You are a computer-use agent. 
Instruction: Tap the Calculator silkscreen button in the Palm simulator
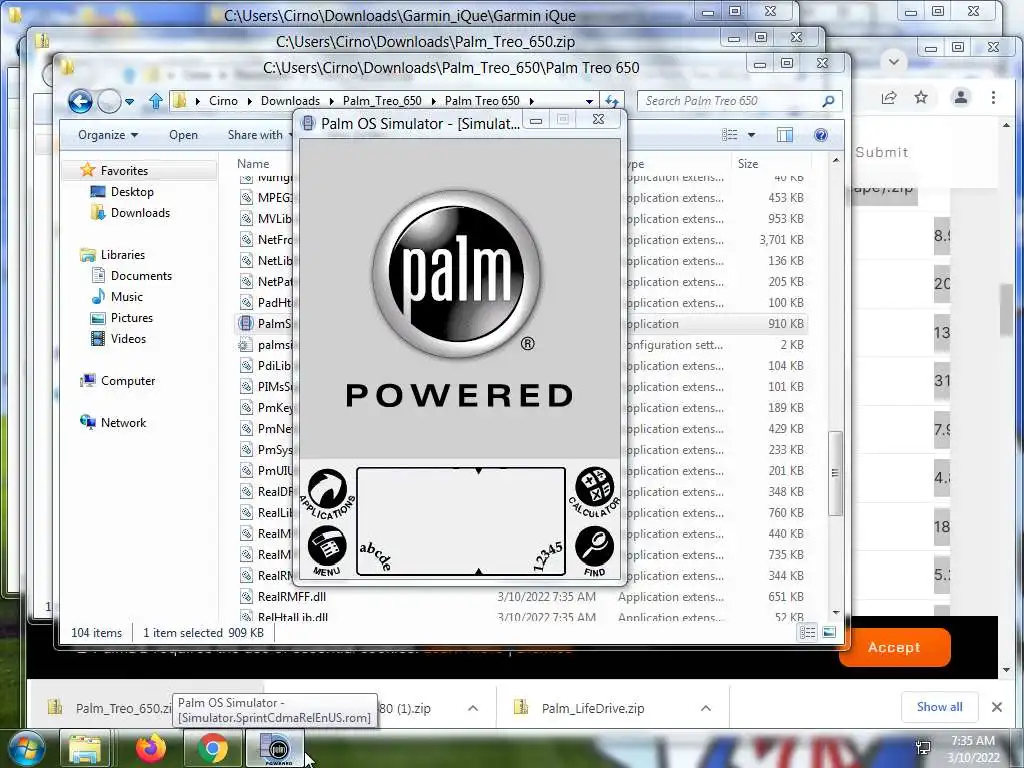tap(594, 491)
